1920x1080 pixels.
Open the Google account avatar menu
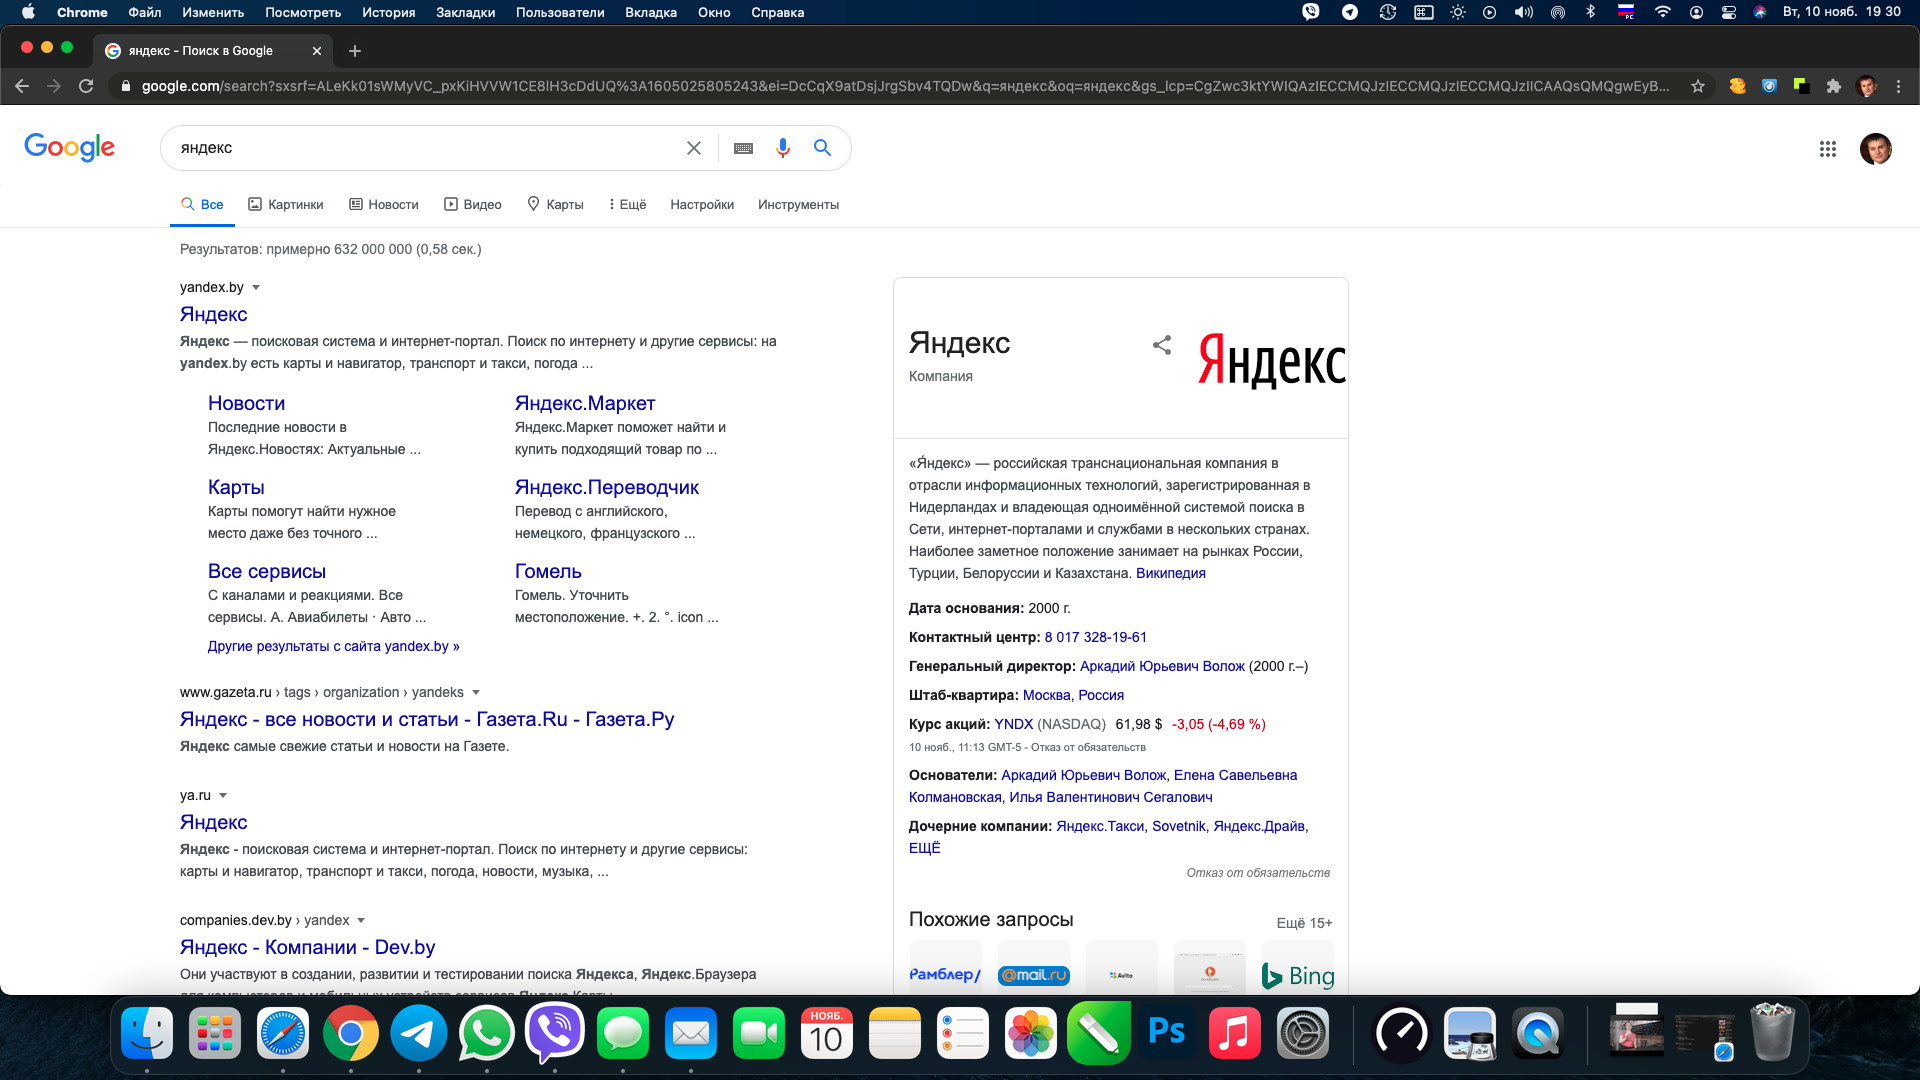pos(1876,149)
